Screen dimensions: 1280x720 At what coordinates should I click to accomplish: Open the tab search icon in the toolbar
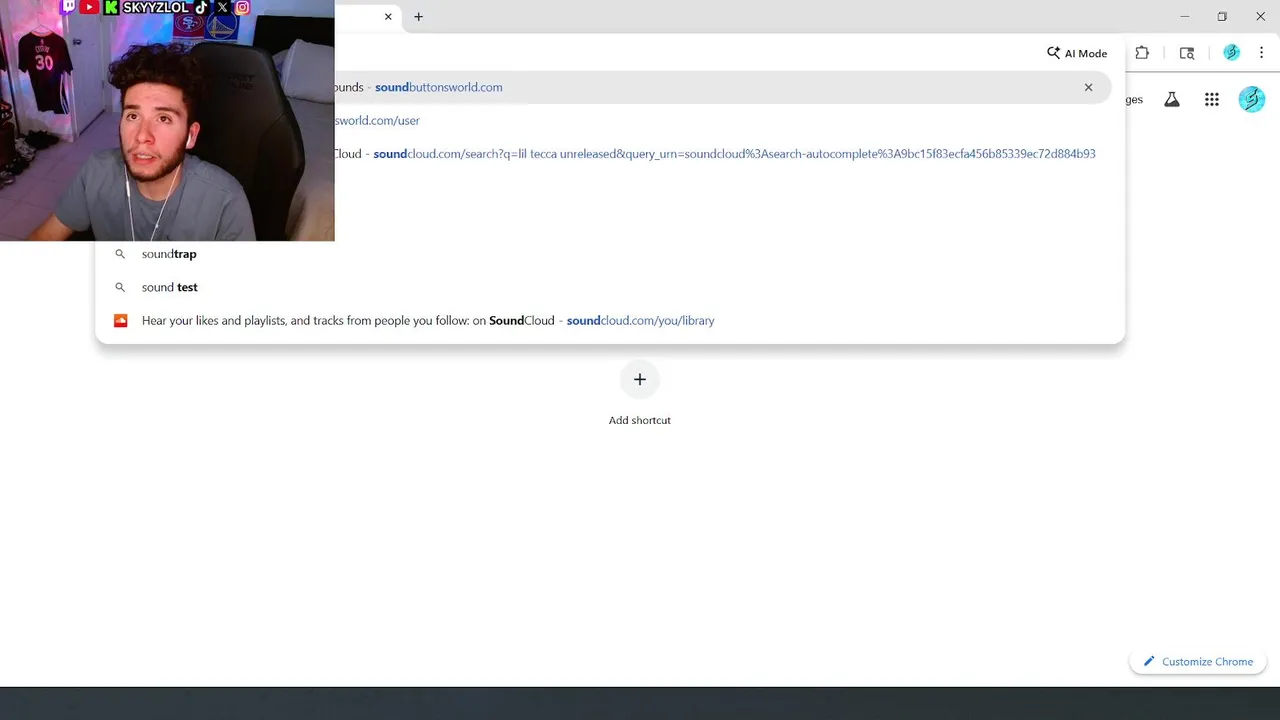(1187, 53)
